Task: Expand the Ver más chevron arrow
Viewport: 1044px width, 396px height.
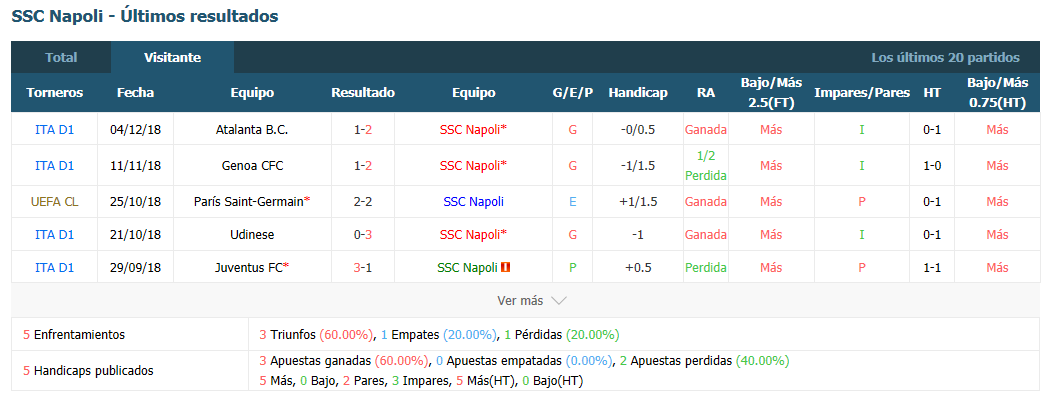Action: [x=559, y=301]
